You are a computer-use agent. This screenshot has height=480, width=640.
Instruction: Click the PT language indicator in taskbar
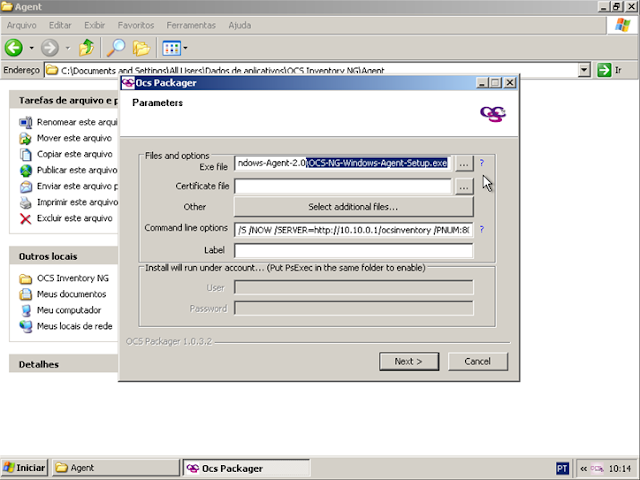point(562,469)
